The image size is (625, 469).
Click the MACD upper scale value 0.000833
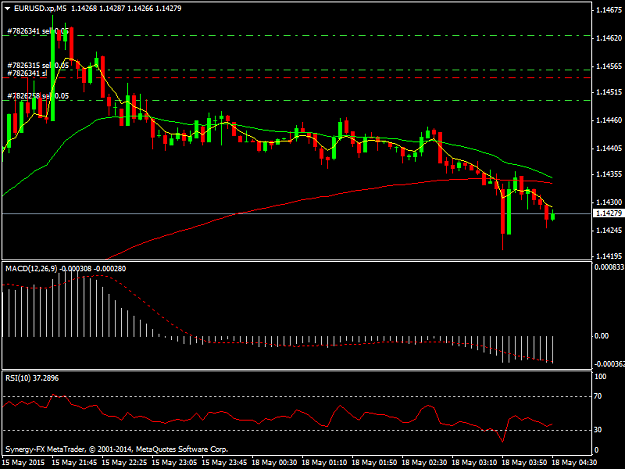click(609, 267)
